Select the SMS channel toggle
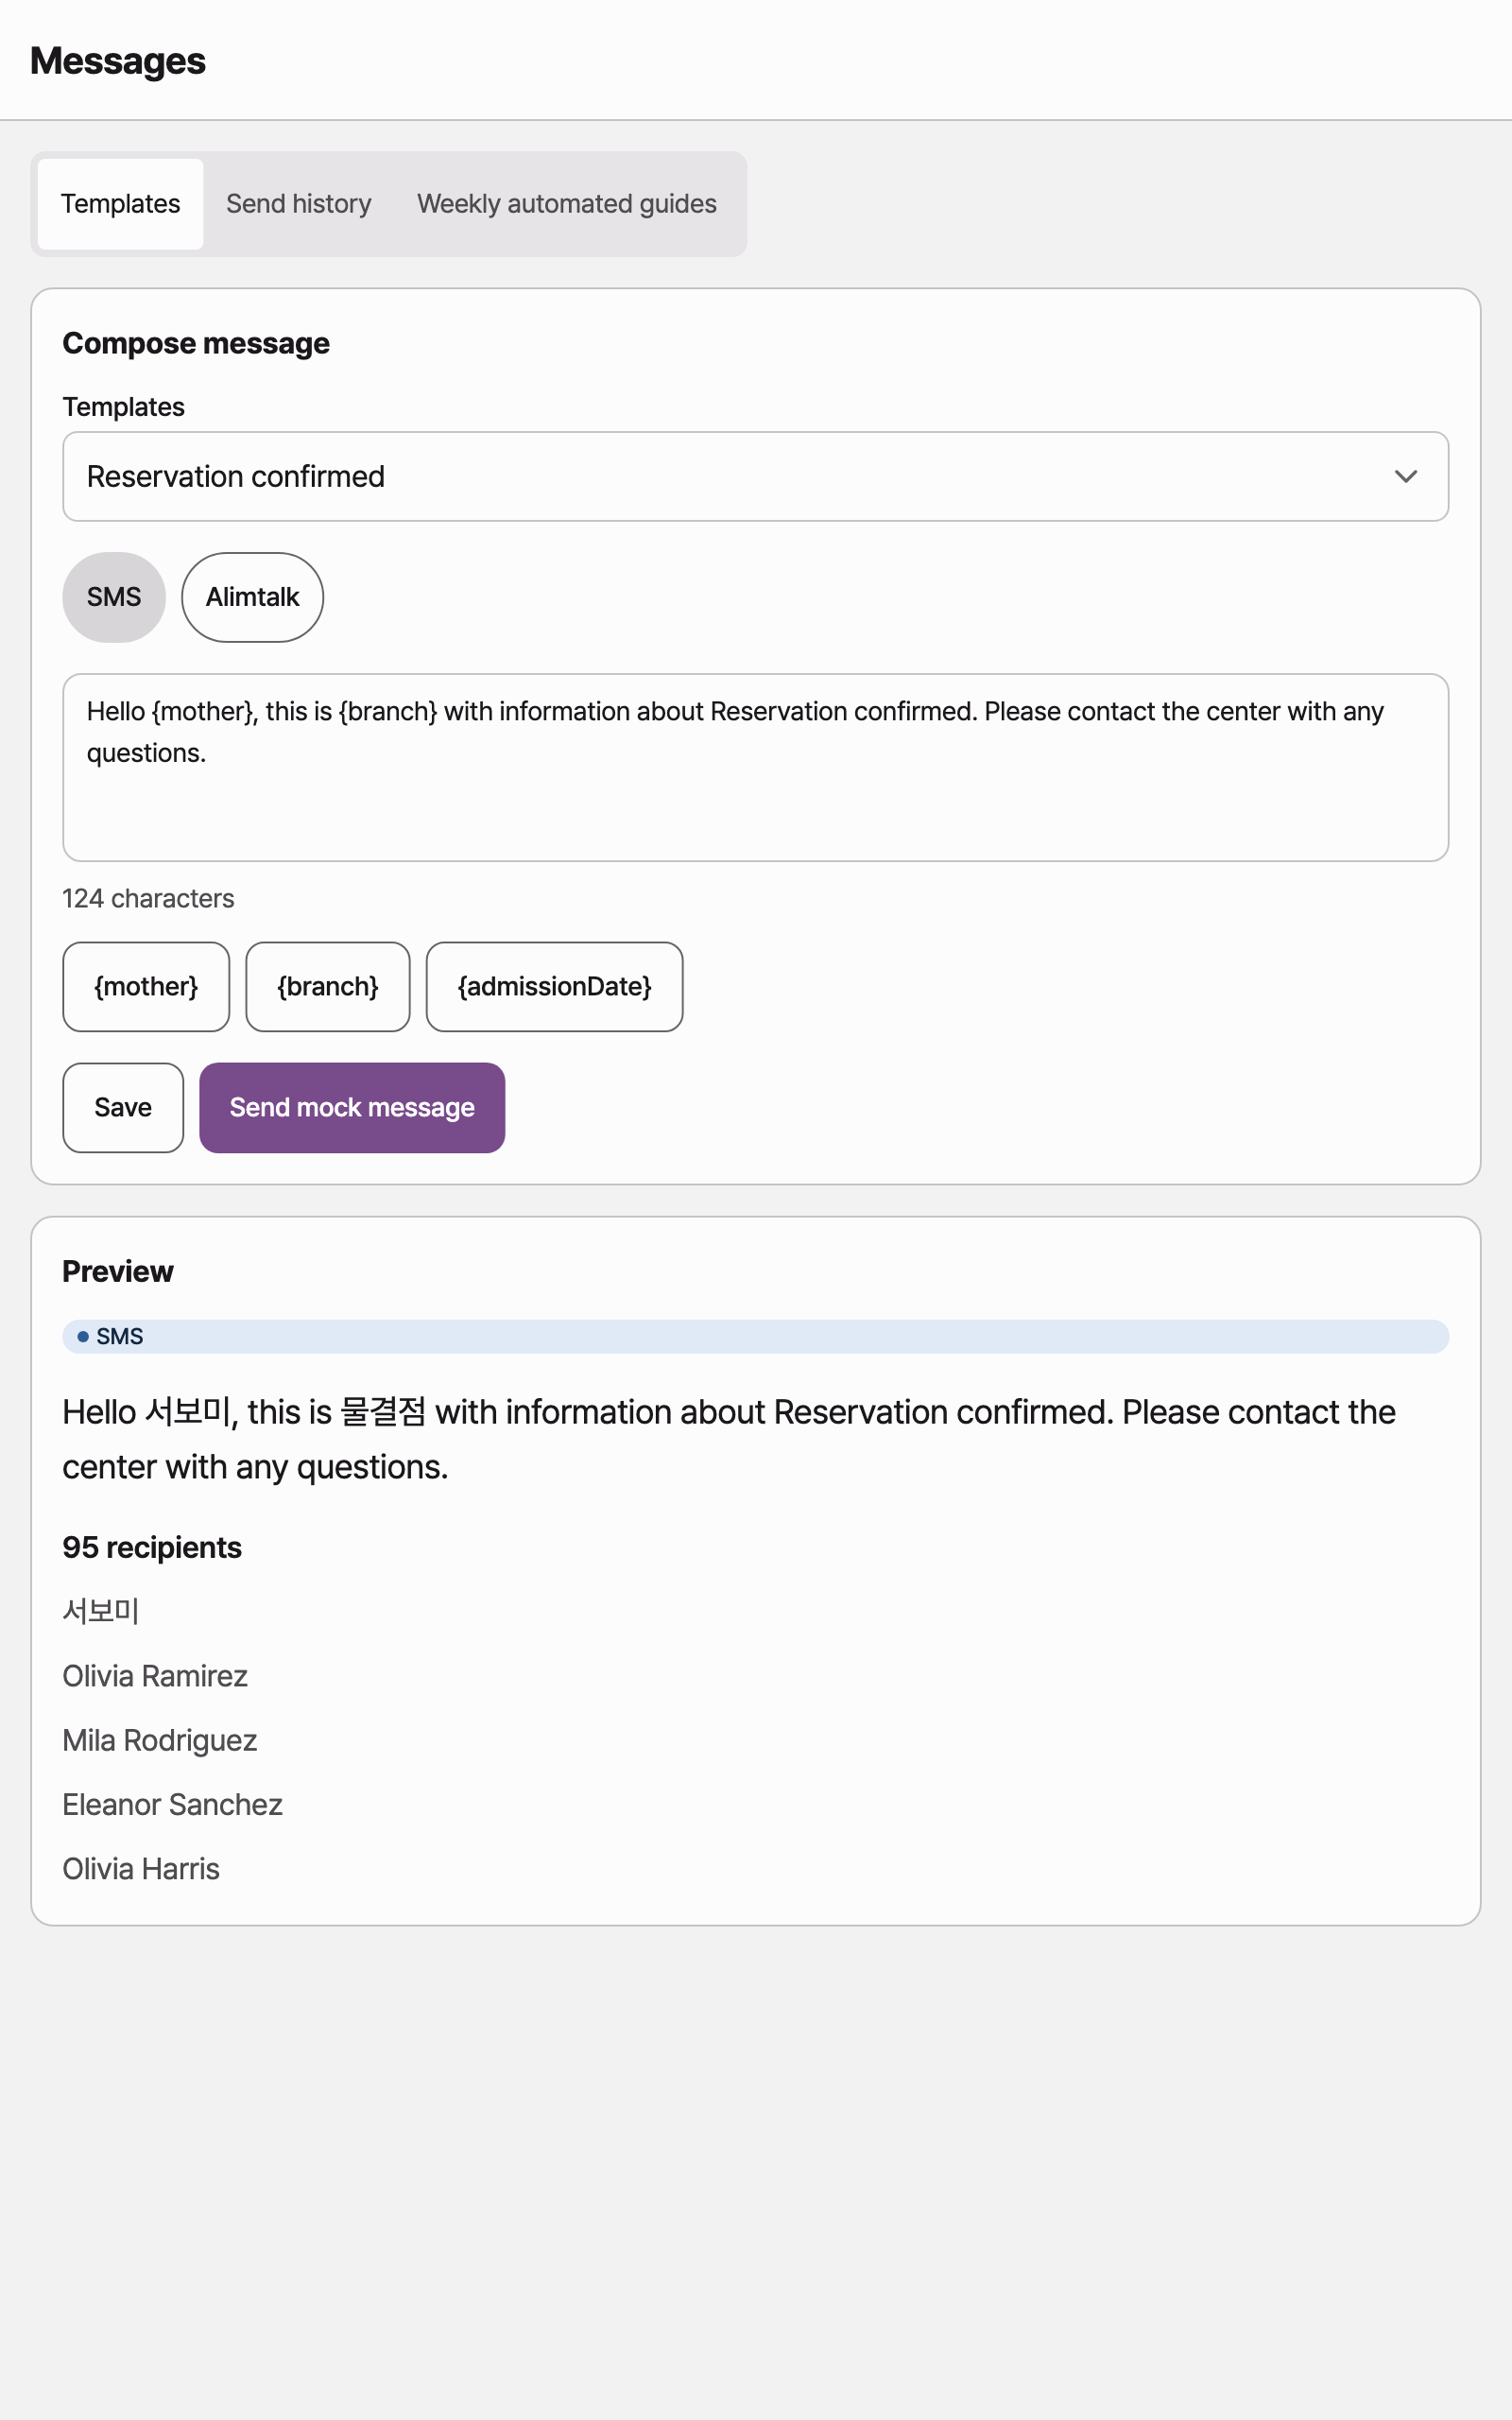Screen dimensions: 1512x2420 114,597
